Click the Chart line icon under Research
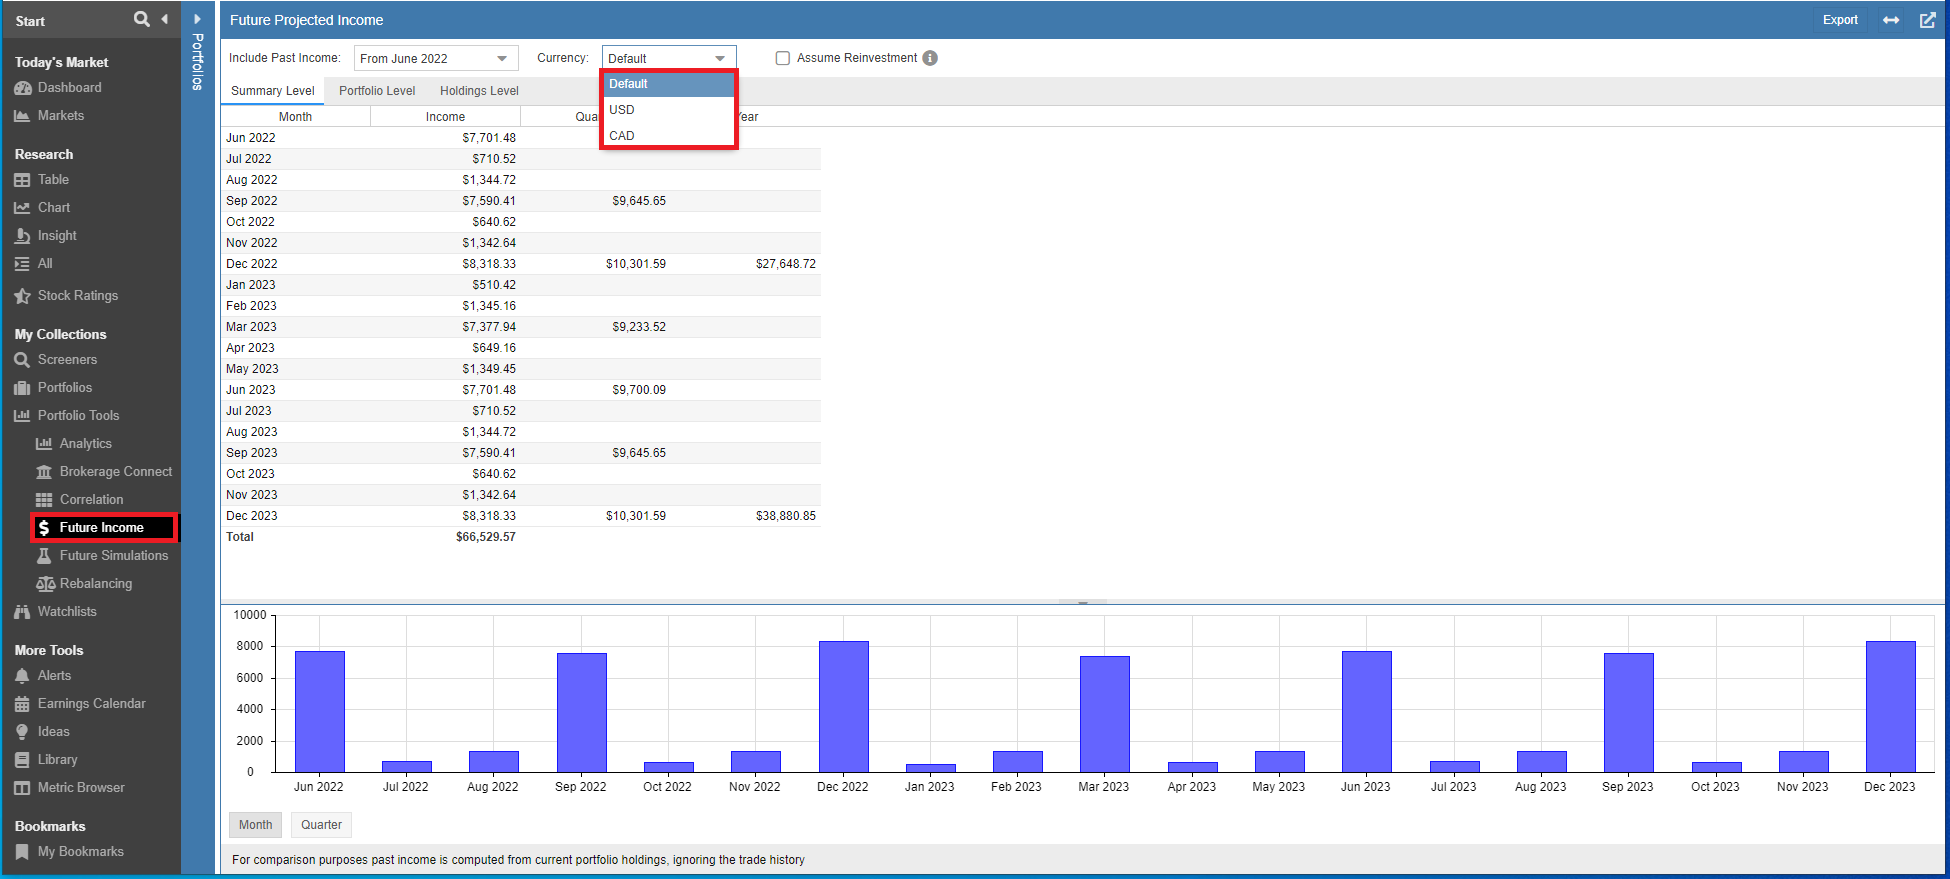Image resolution: width=1950 pixels, height=879 pixels. coord(22,208)
